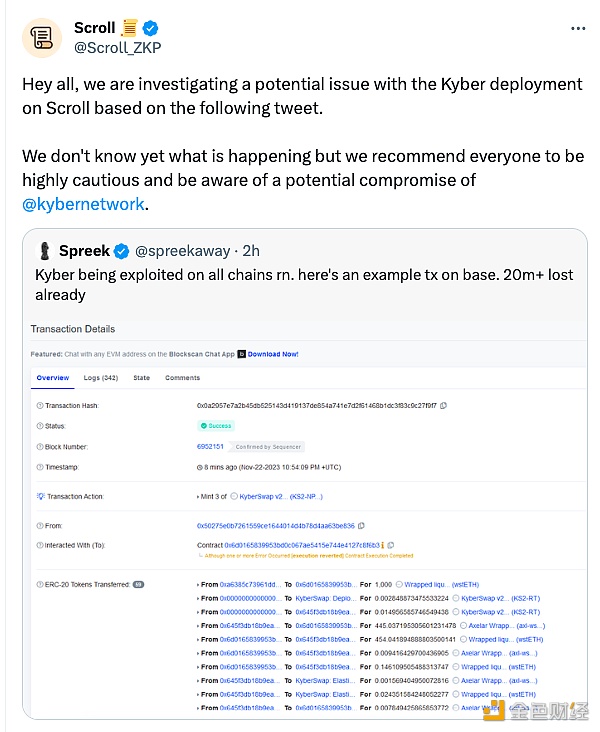Copy the transaction hash with copy icon
The width and height of the screenshot is (600, 732).
444,406
